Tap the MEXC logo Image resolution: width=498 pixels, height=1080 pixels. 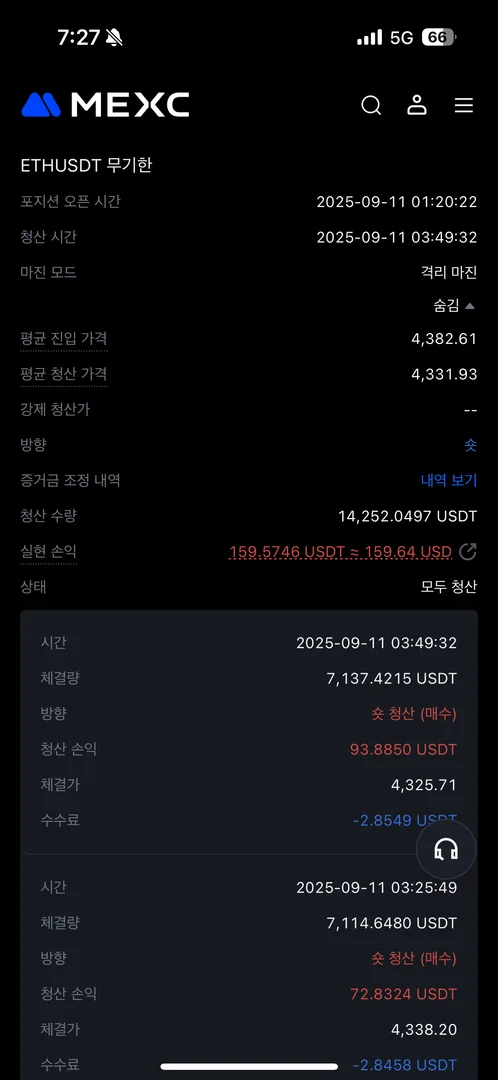coord(105,105)
